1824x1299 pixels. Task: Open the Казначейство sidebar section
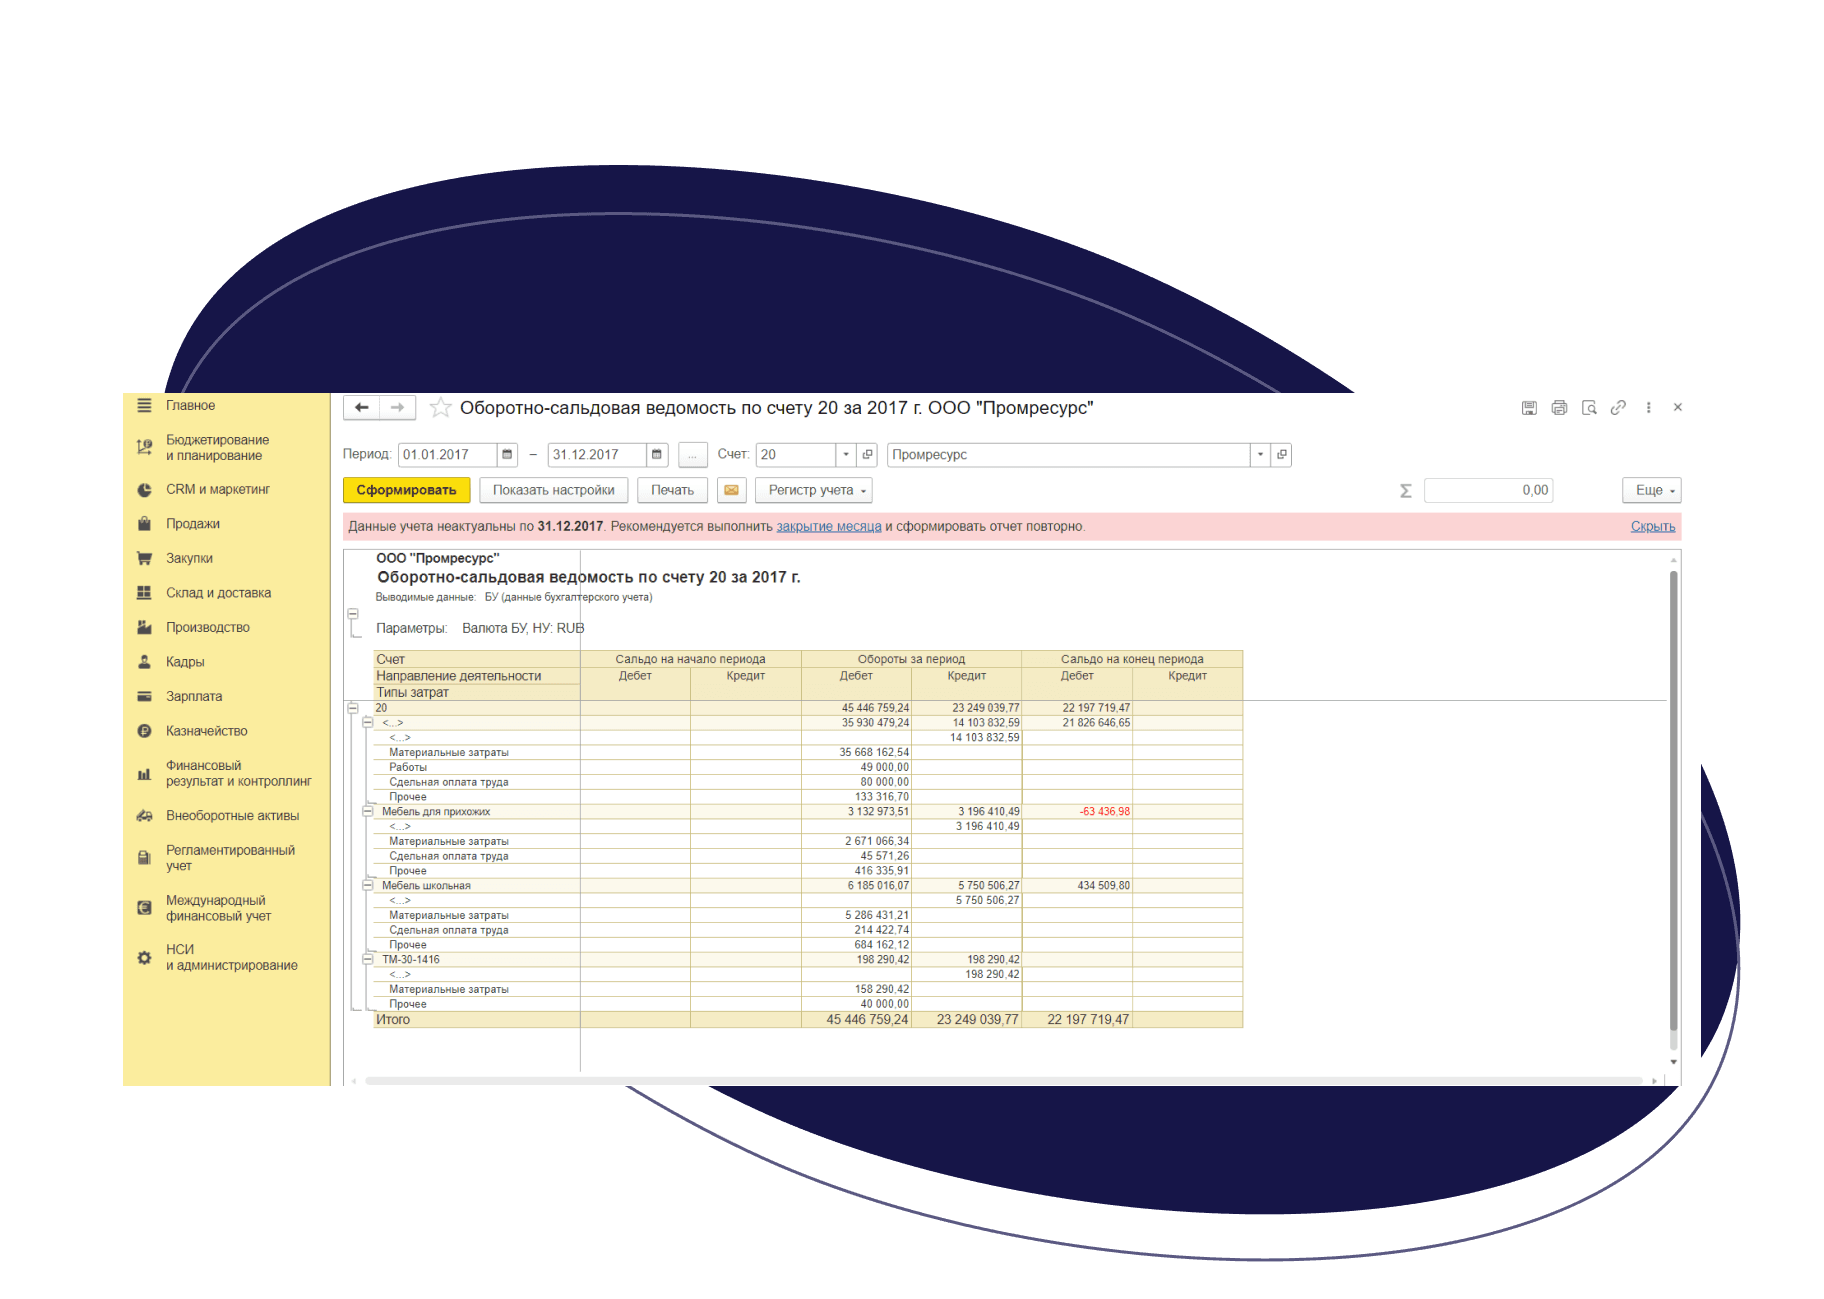point(206,731)
